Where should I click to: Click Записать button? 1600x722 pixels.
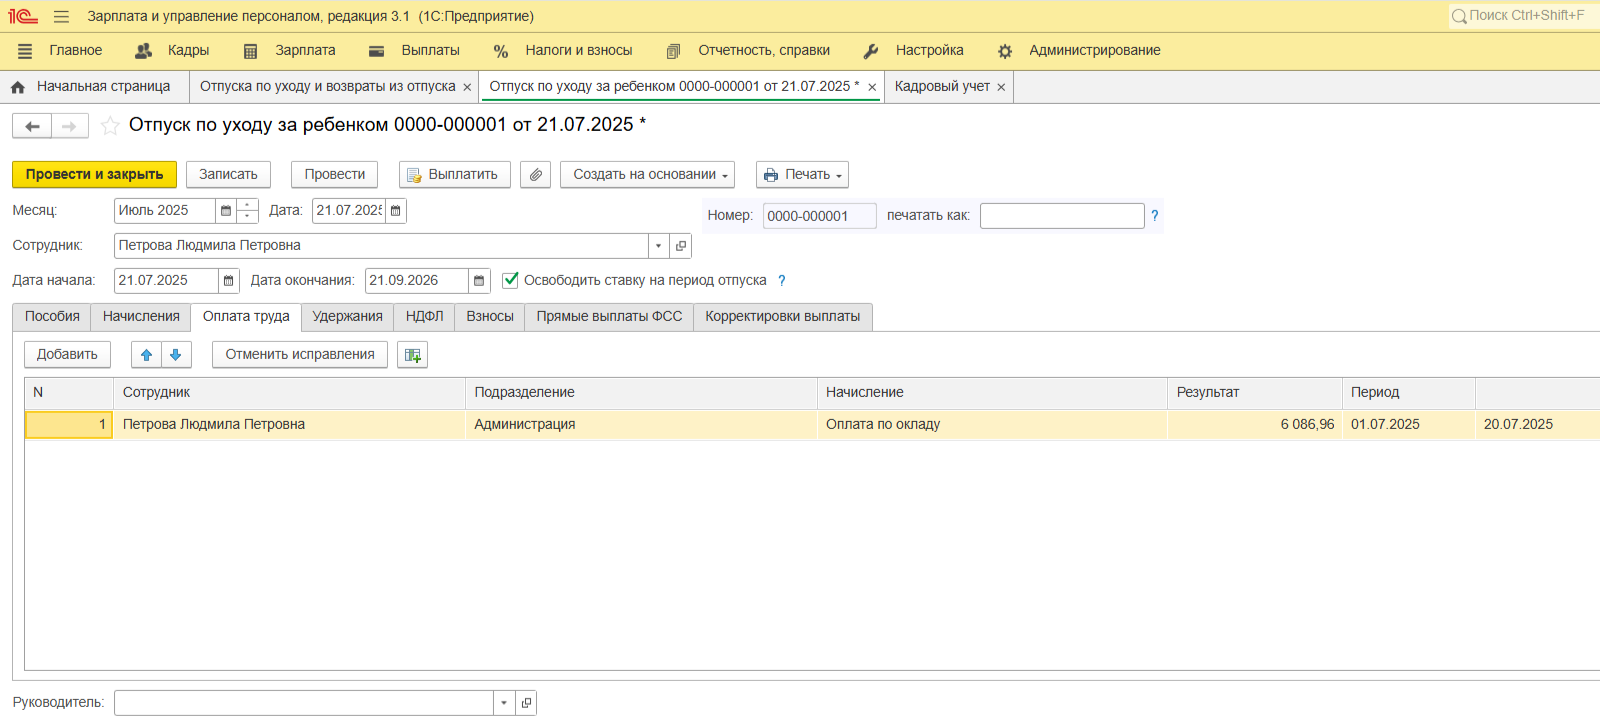click(x=228, y=175)
